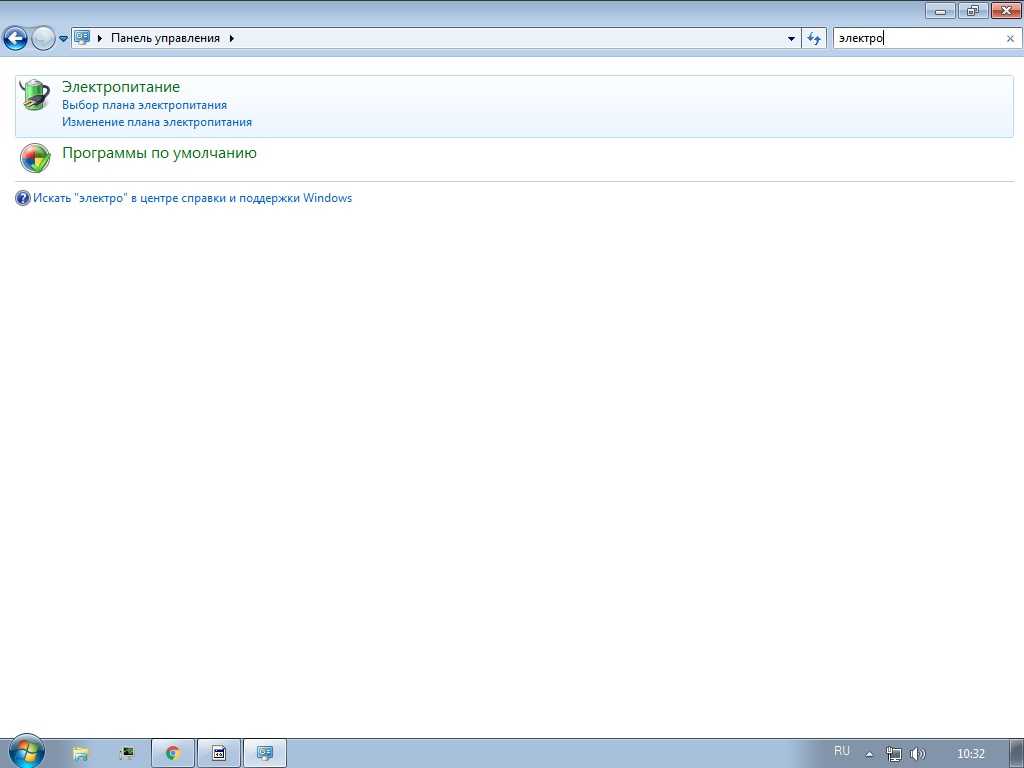
Task: Open Изменение плана электропитания link
Action: pos(157,122)
